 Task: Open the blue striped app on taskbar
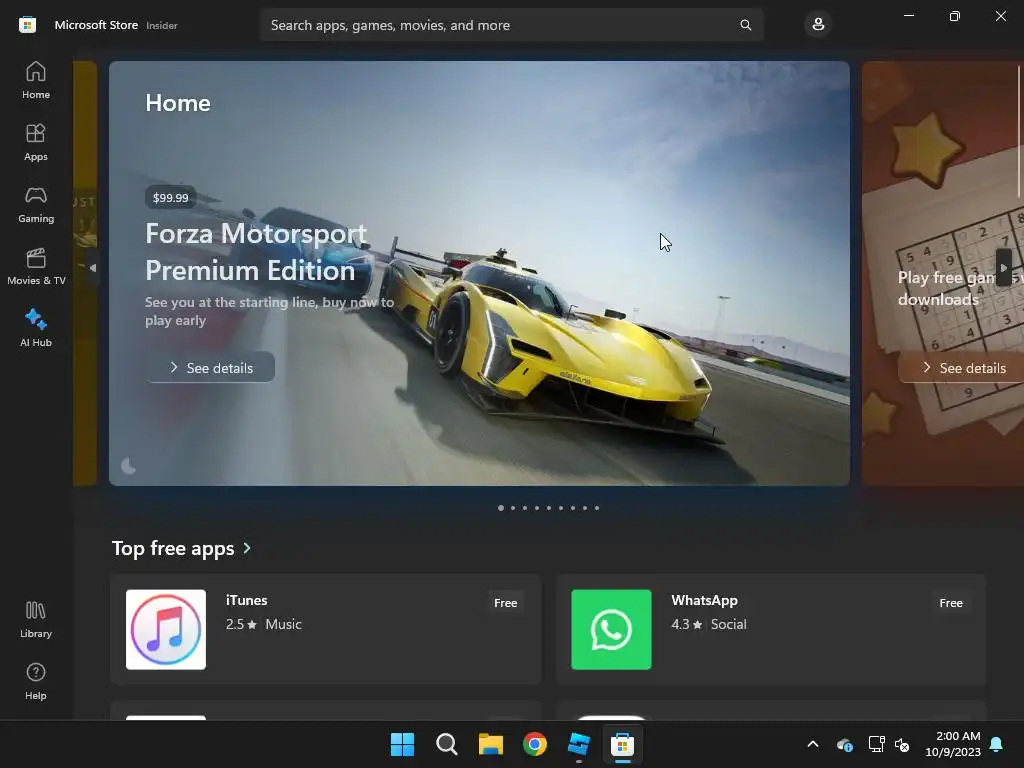coord(579,744)
